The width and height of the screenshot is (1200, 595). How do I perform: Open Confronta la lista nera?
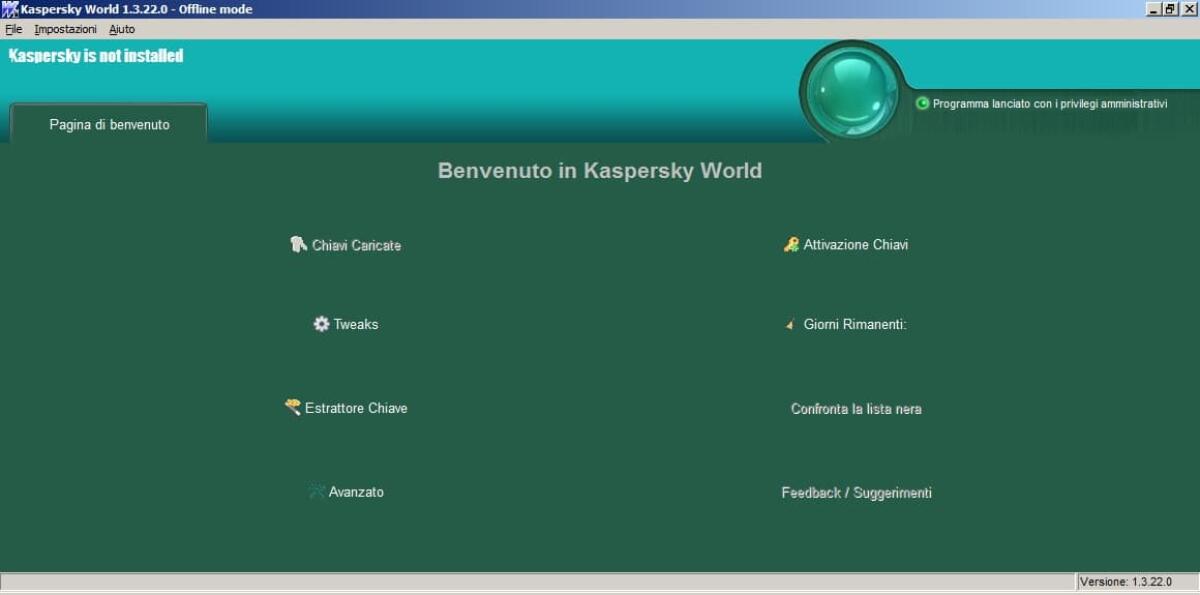(x=855, y=408)
